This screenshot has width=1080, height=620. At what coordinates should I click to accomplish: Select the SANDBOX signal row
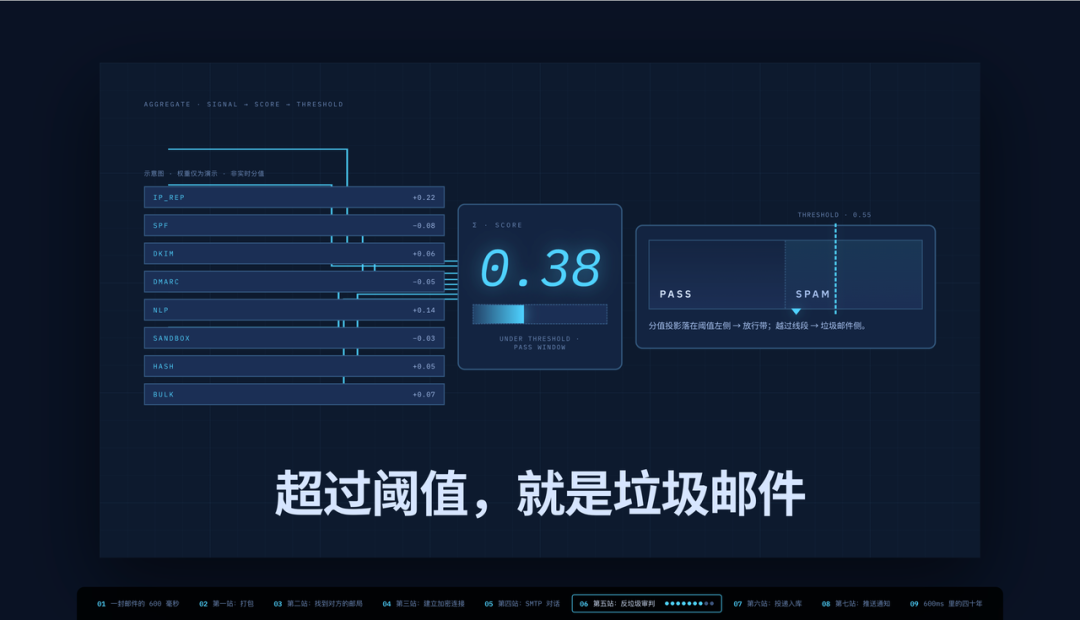(x=294, y=338)
